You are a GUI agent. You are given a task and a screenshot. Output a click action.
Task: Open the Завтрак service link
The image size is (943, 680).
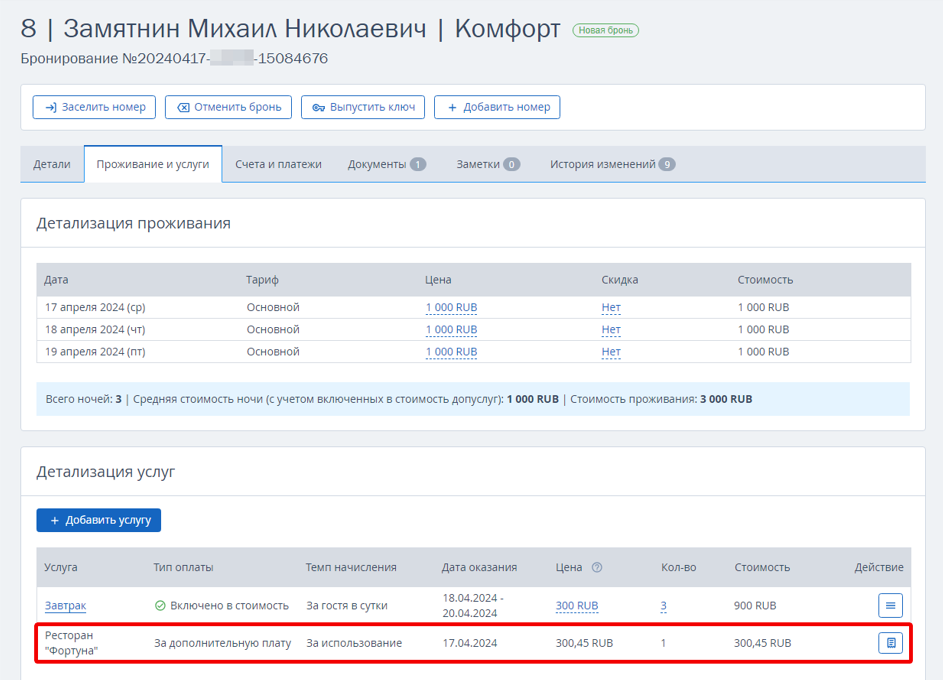pos(66,605)
